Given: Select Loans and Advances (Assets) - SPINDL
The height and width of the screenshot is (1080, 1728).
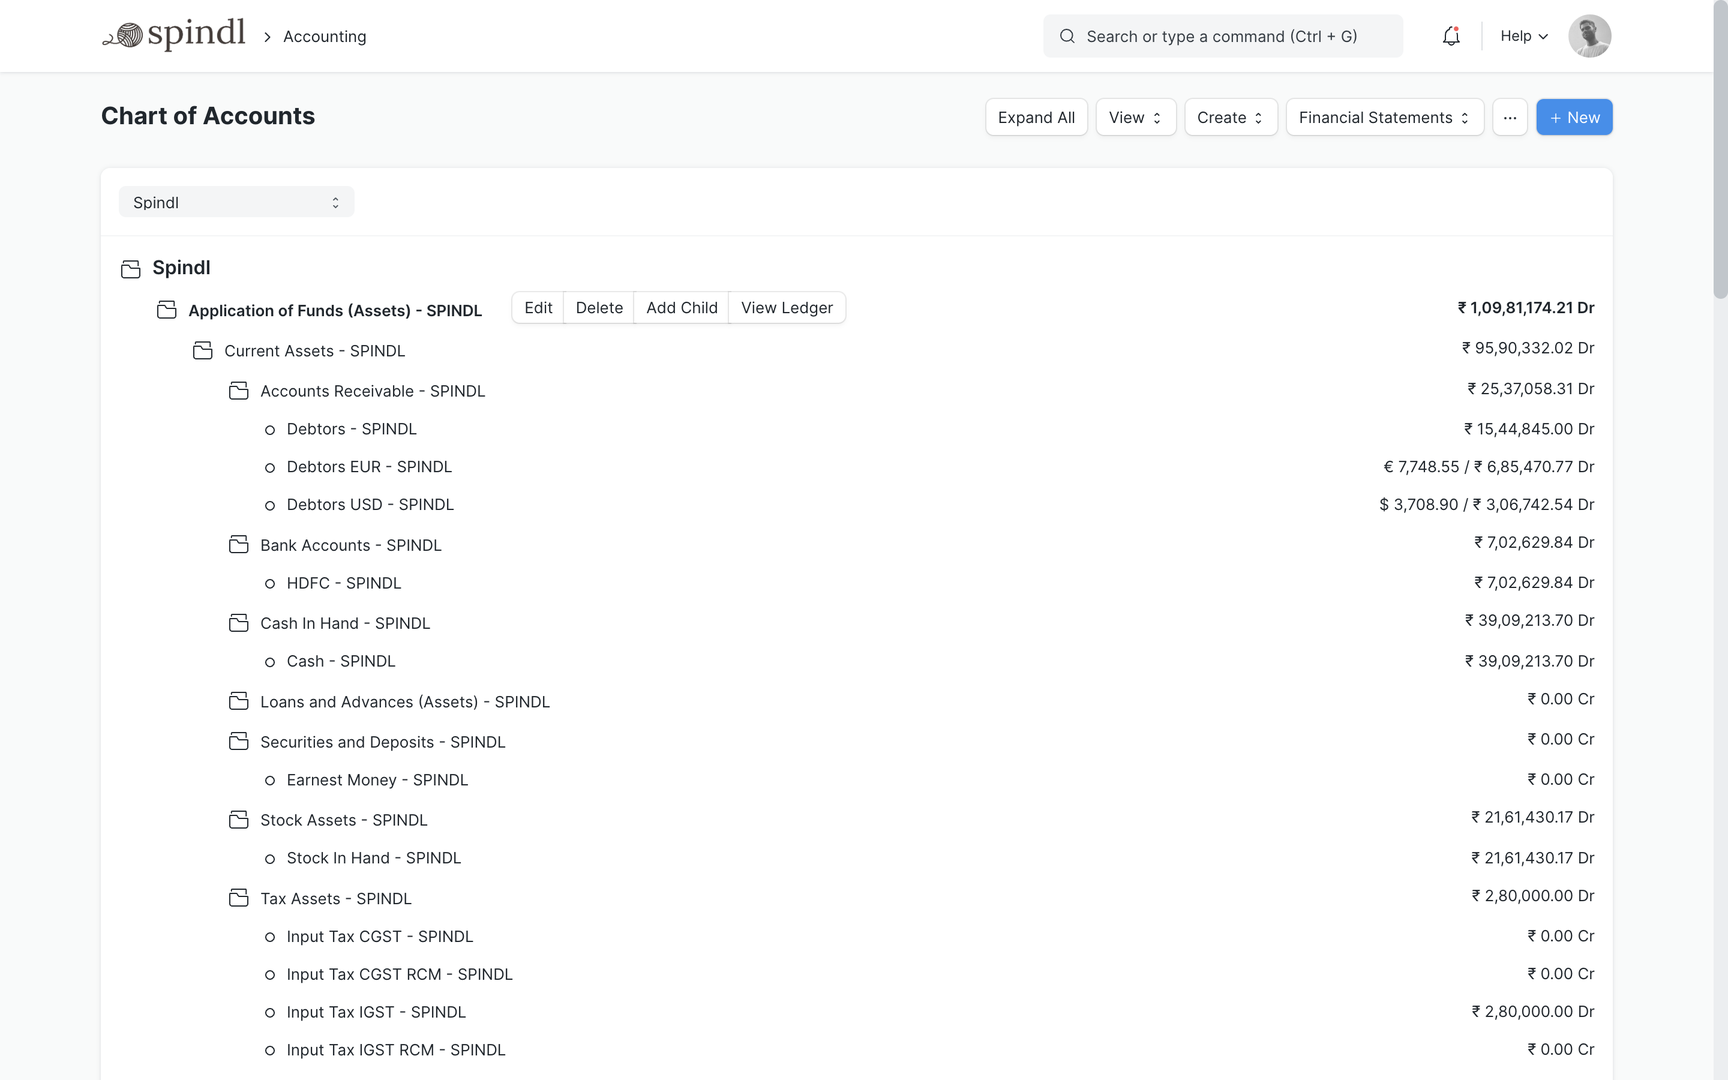Looking at the screenshot, I should pyautogui.click(x=404, y=702).
